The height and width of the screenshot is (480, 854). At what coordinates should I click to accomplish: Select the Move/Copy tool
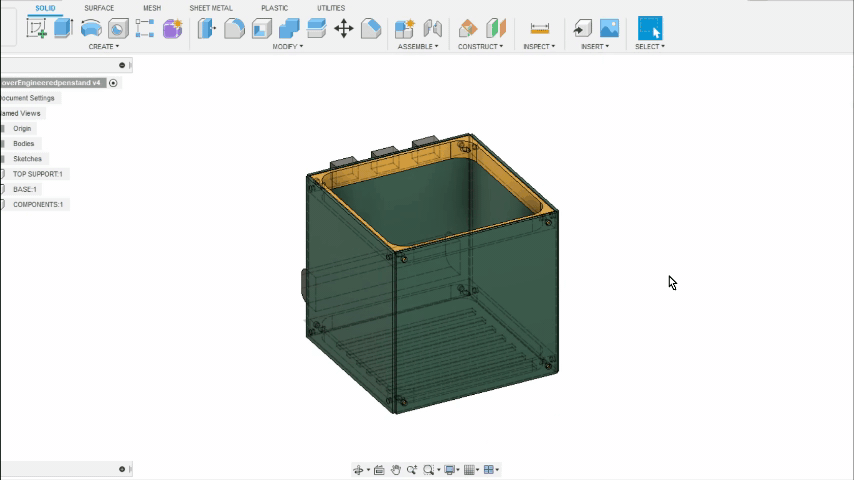pos(344,28)
